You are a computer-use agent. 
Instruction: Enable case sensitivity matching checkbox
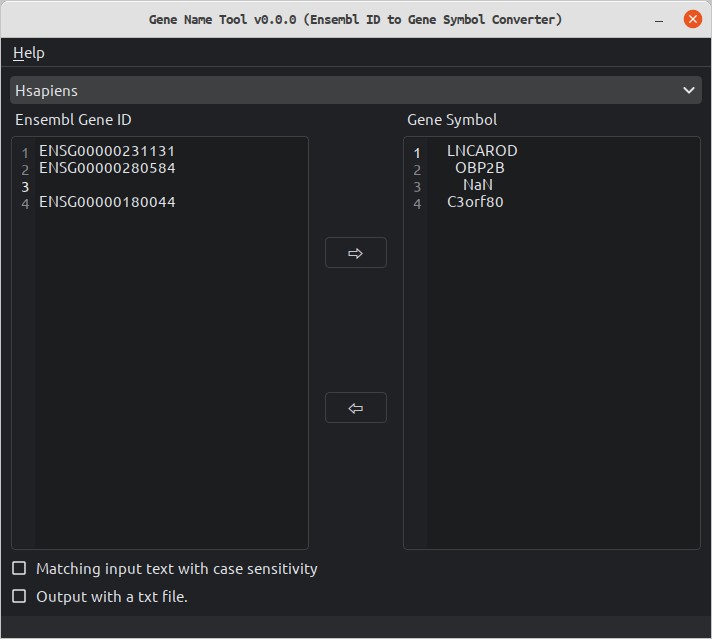19,568
